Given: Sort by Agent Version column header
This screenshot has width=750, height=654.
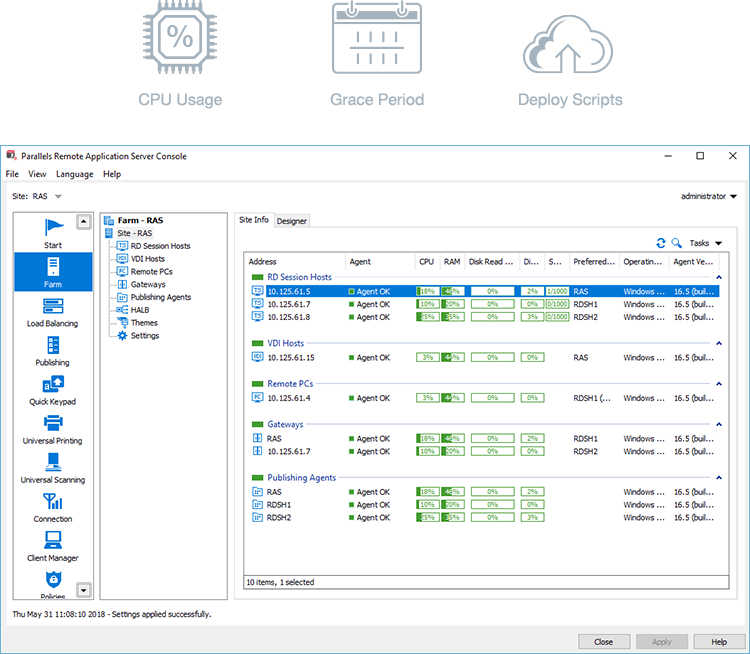Looking at the screenshot, I should pyautogui.click(x=694, y=262).
